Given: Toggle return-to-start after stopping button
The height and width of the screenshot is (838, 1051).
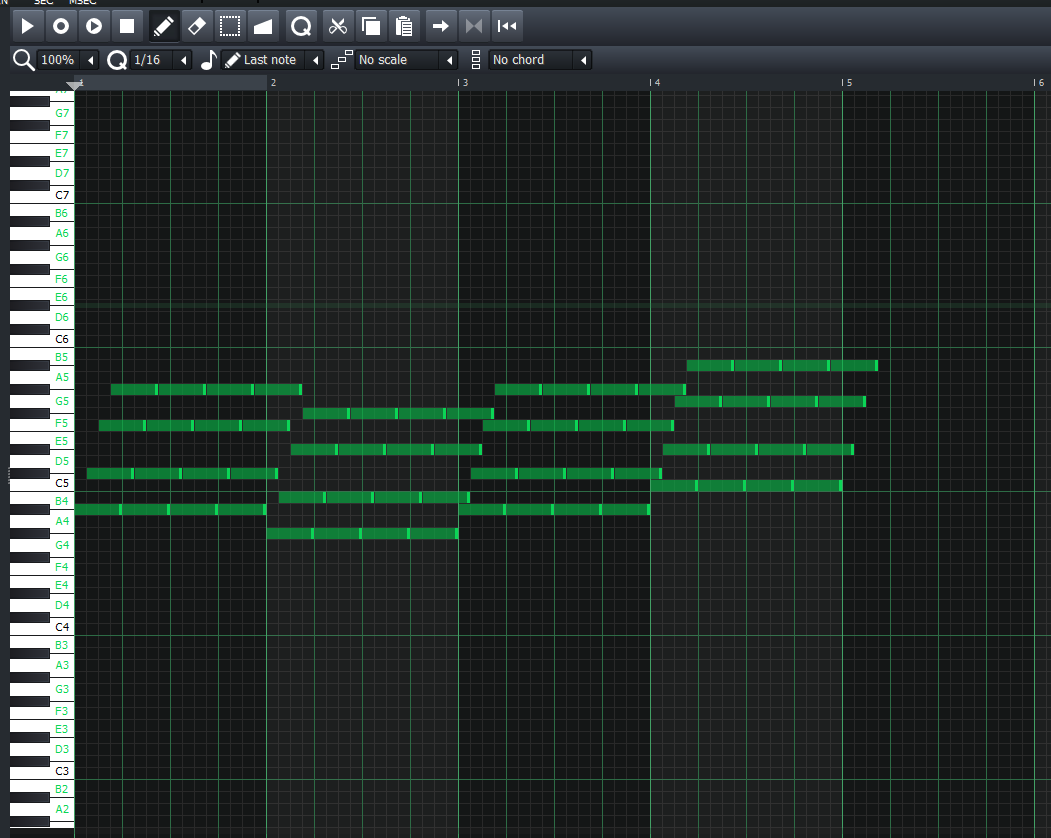Looking at the screenshot, I should pos(507,26).
